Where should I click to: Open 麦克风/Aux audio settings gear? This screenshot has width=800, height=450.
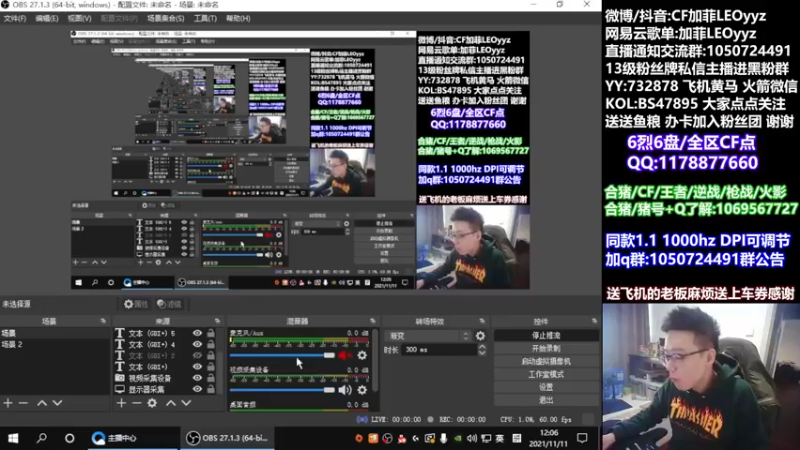pos(362,355)
